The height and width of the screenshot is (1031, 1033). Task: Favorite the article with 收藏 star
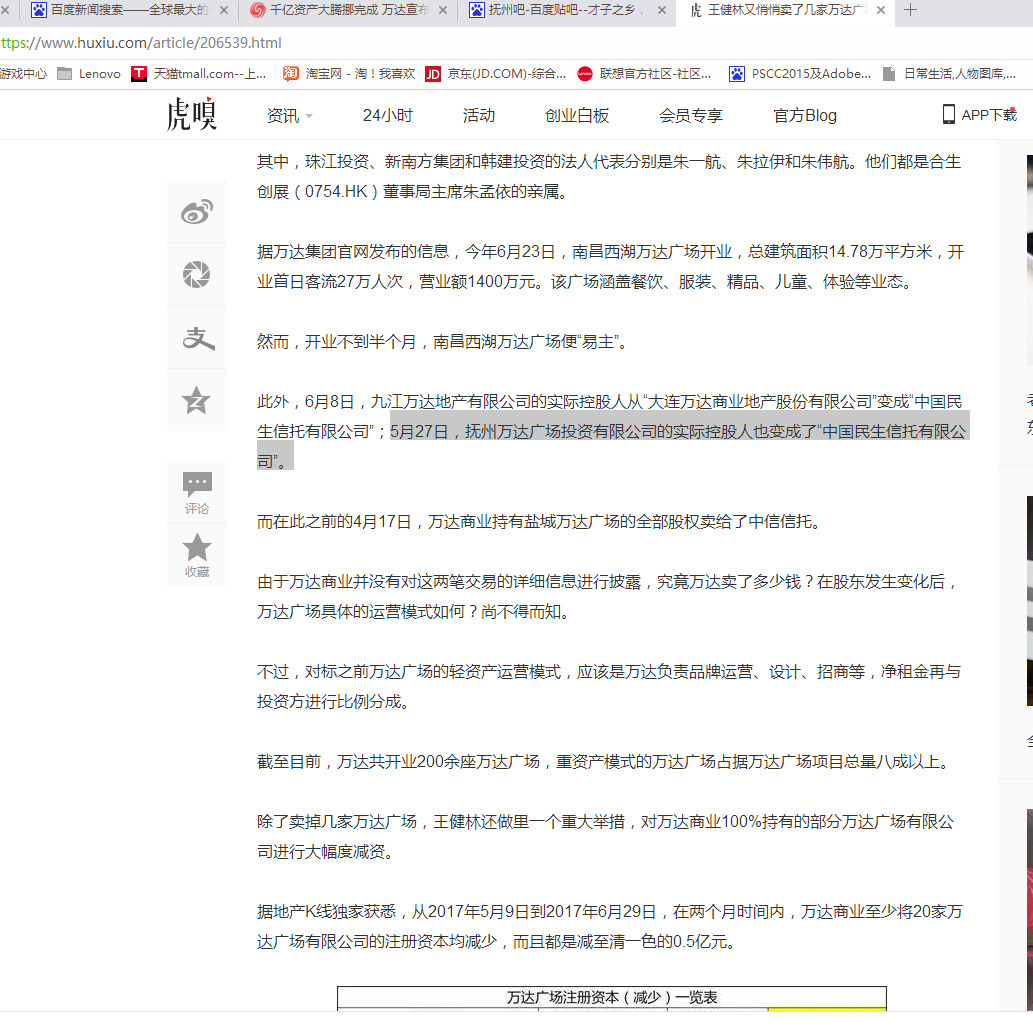point(197,555)
